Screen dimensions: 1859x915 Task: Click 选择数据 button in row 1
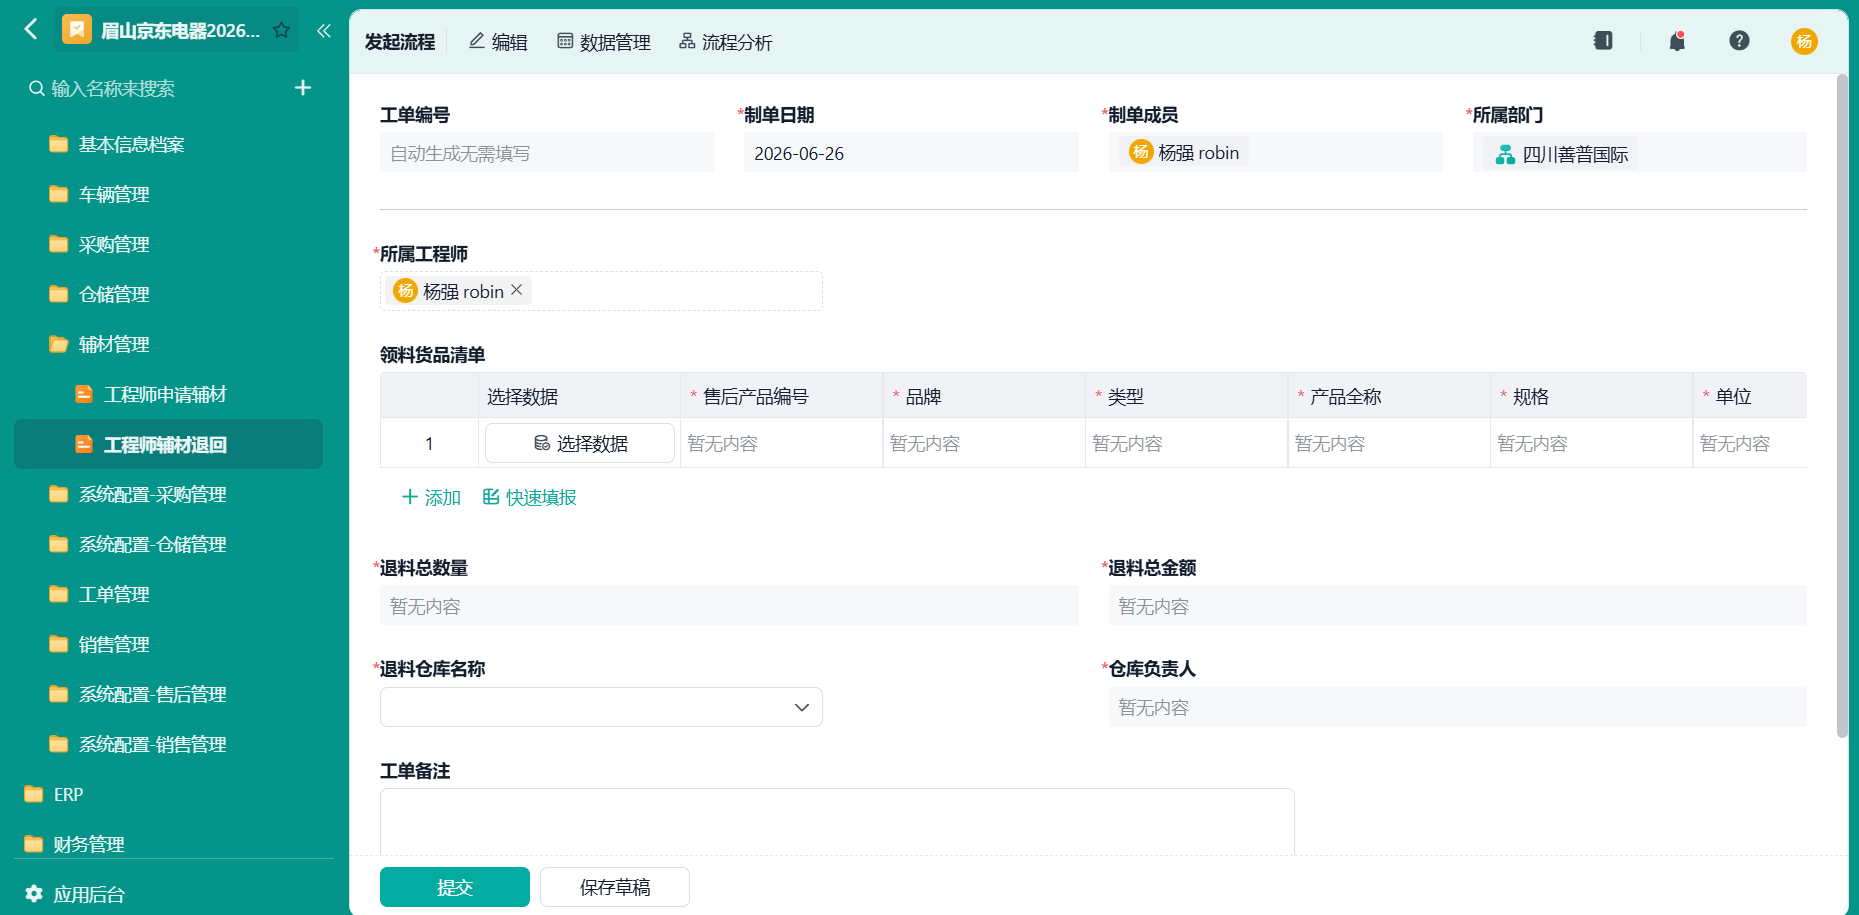coord(580,443)
